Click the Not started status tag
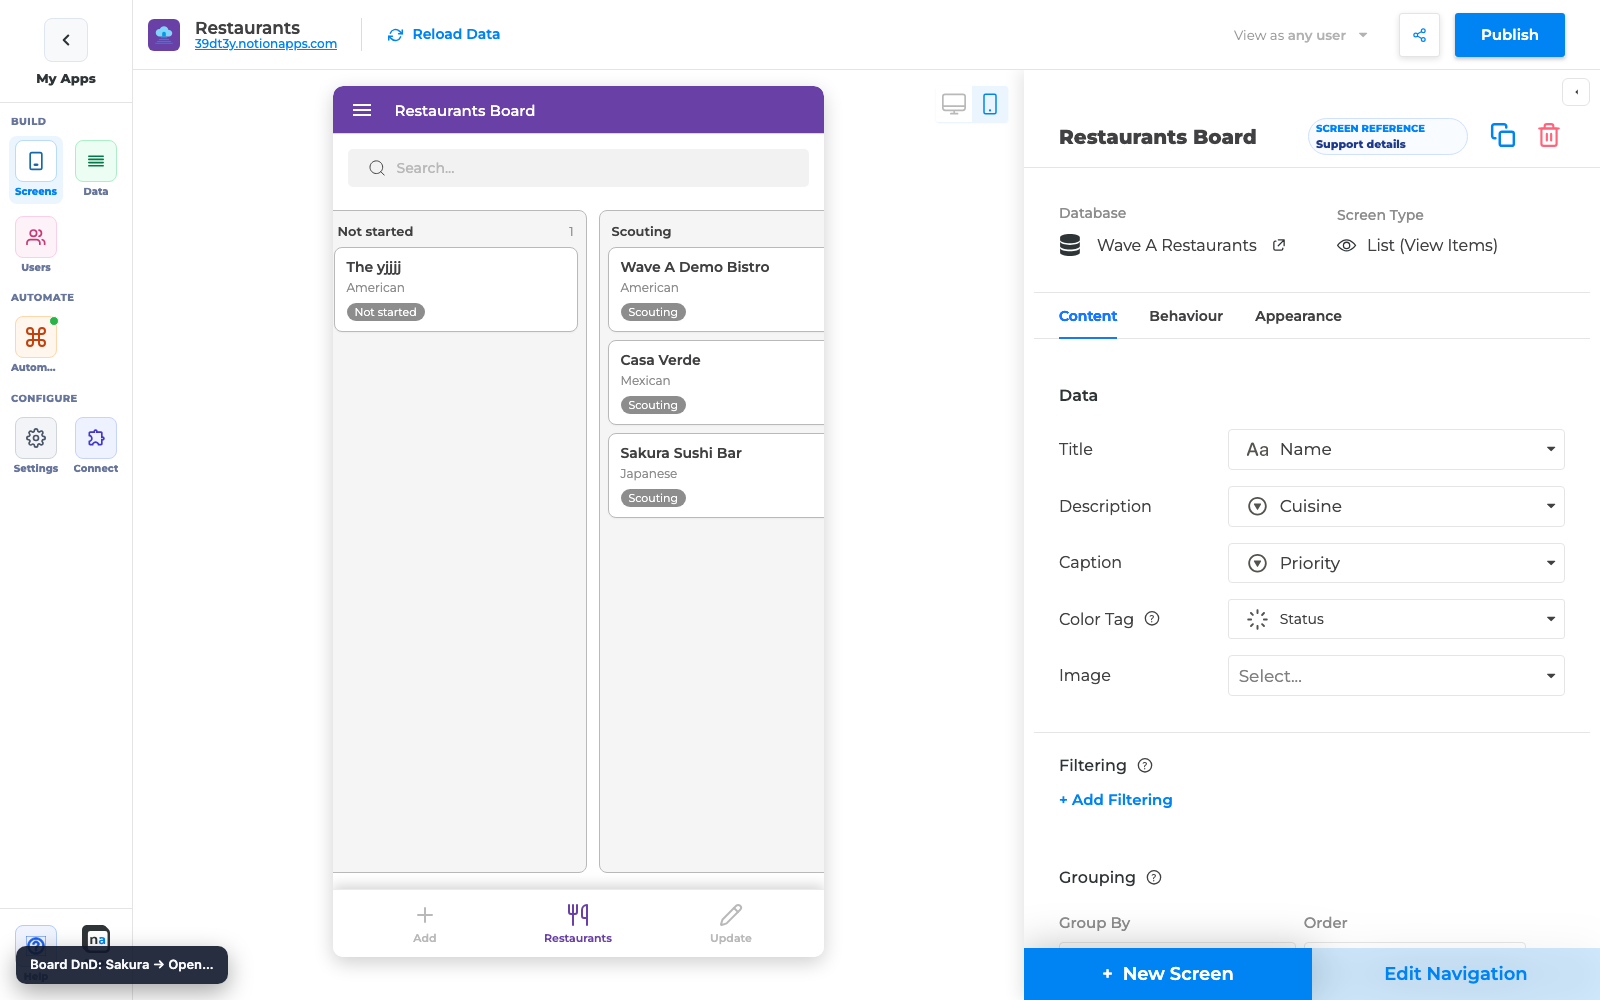Screen dimensions: 1600x1000 (386, 312)
